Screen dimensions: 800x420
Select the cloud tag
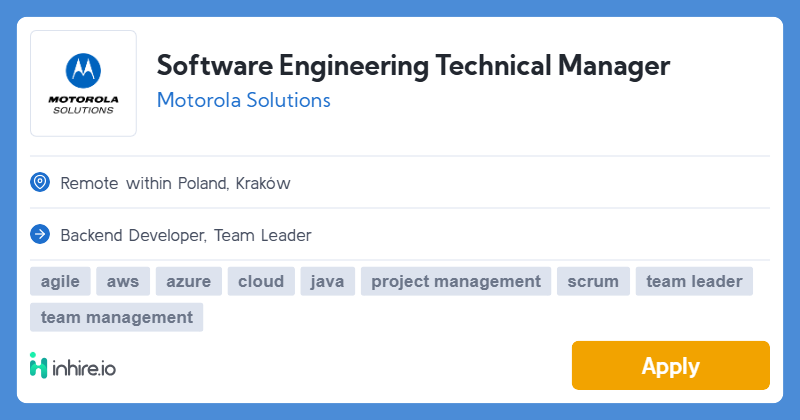[x=261, y=281]
